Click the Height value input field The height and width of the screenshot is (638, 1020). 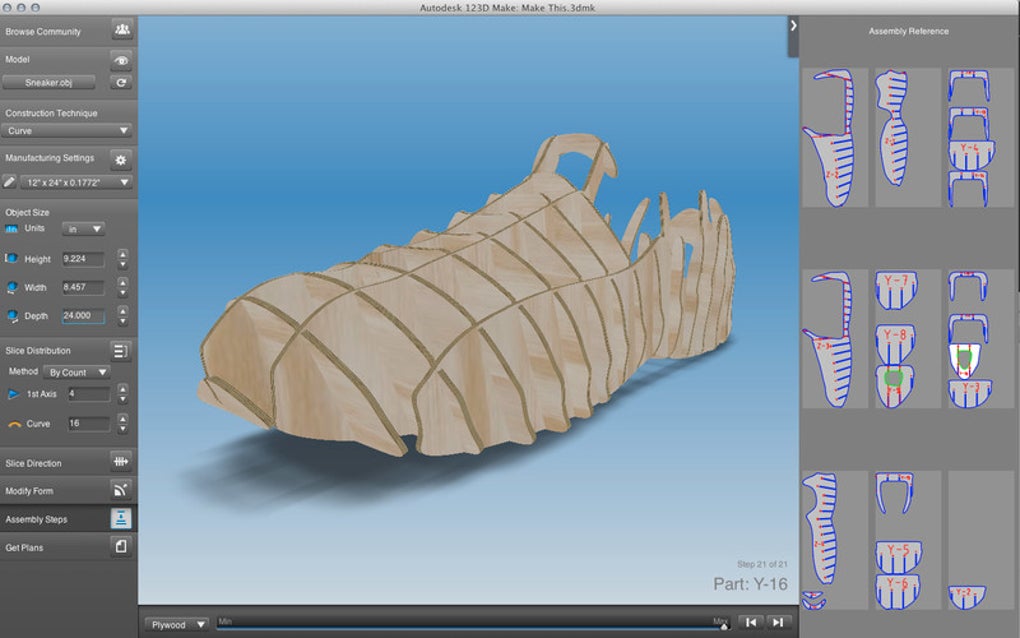pyautogui.click(x=84, y=259)
